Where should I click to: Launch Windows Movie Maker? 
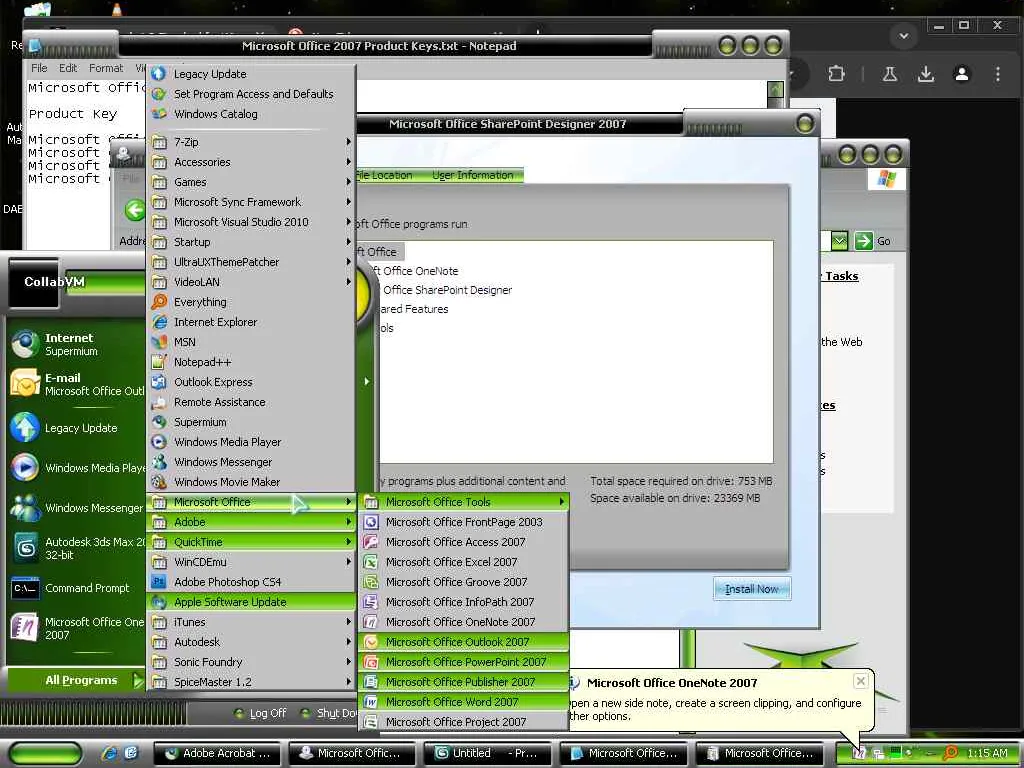point(251,482)
